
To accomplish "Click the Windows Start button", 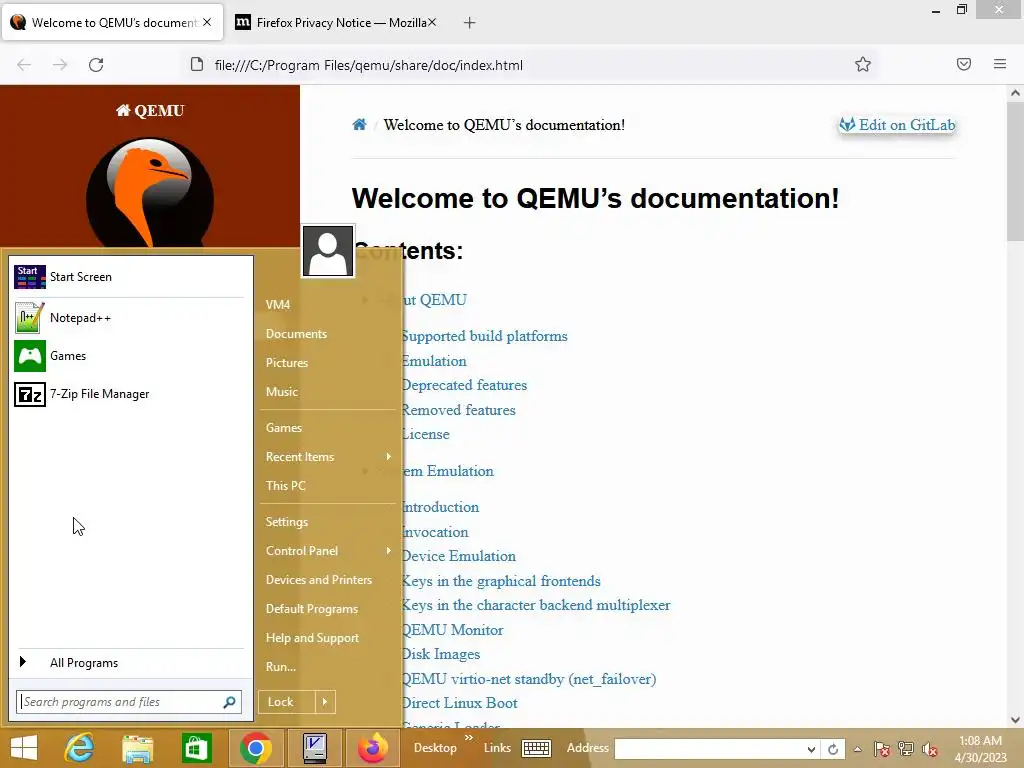I will click(24, 748).
